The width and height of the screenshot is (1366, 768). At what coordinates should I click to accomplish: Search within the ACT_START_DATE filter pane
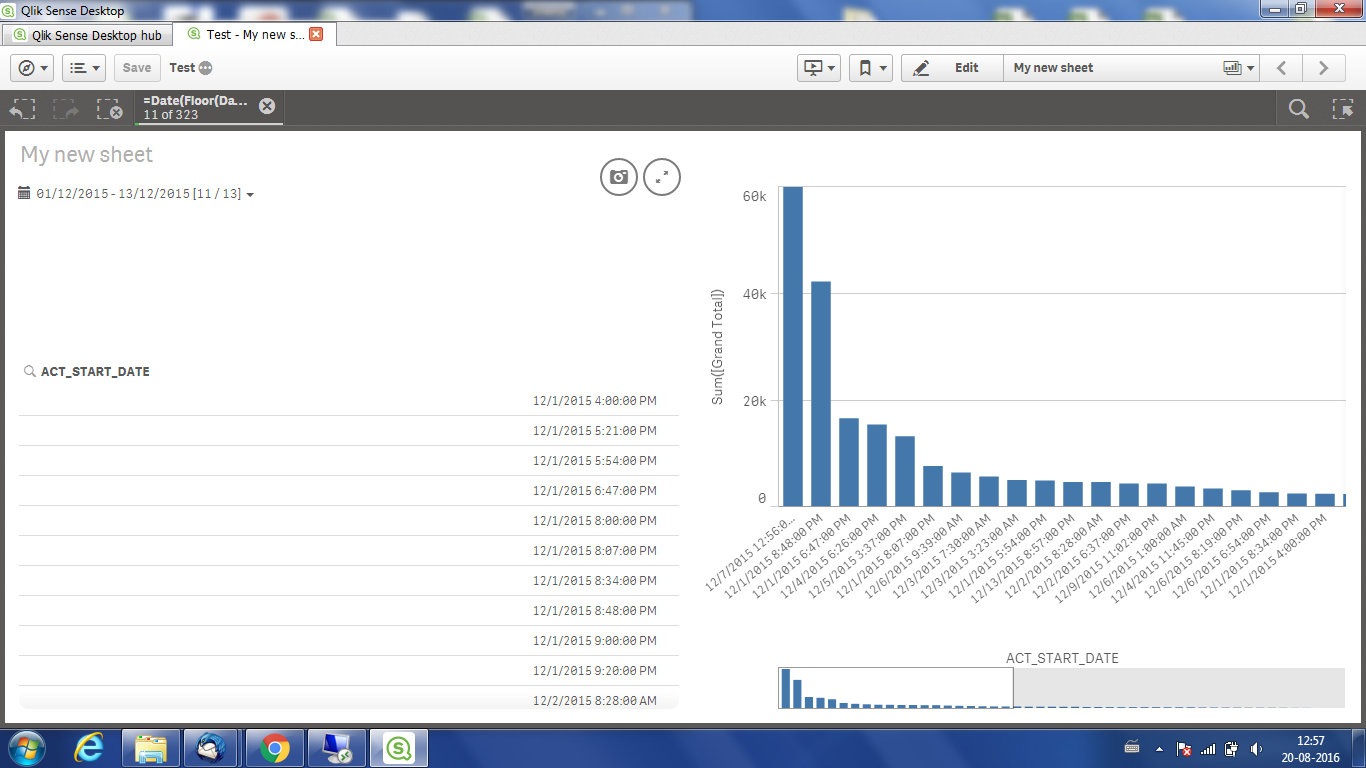coord(30,372)
